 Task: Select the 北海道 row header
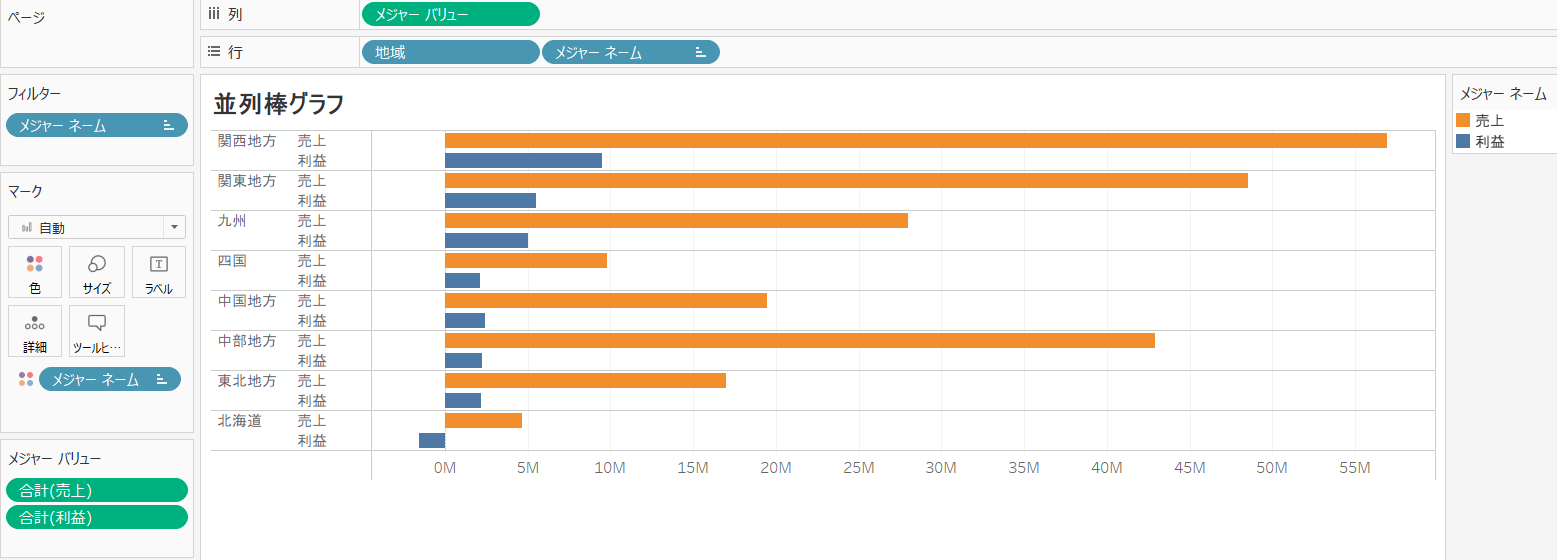pyautogui.click(x=240, y=421)
